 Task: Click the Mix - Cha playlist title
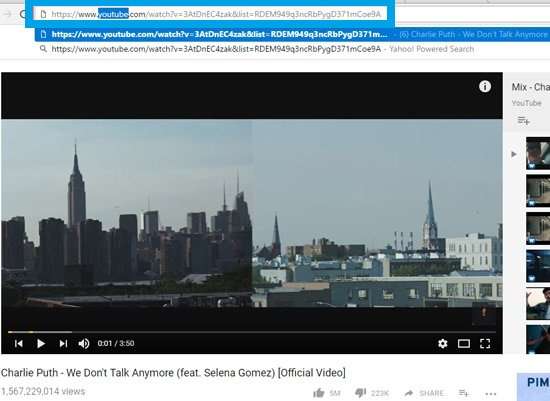tap(531, 87)
